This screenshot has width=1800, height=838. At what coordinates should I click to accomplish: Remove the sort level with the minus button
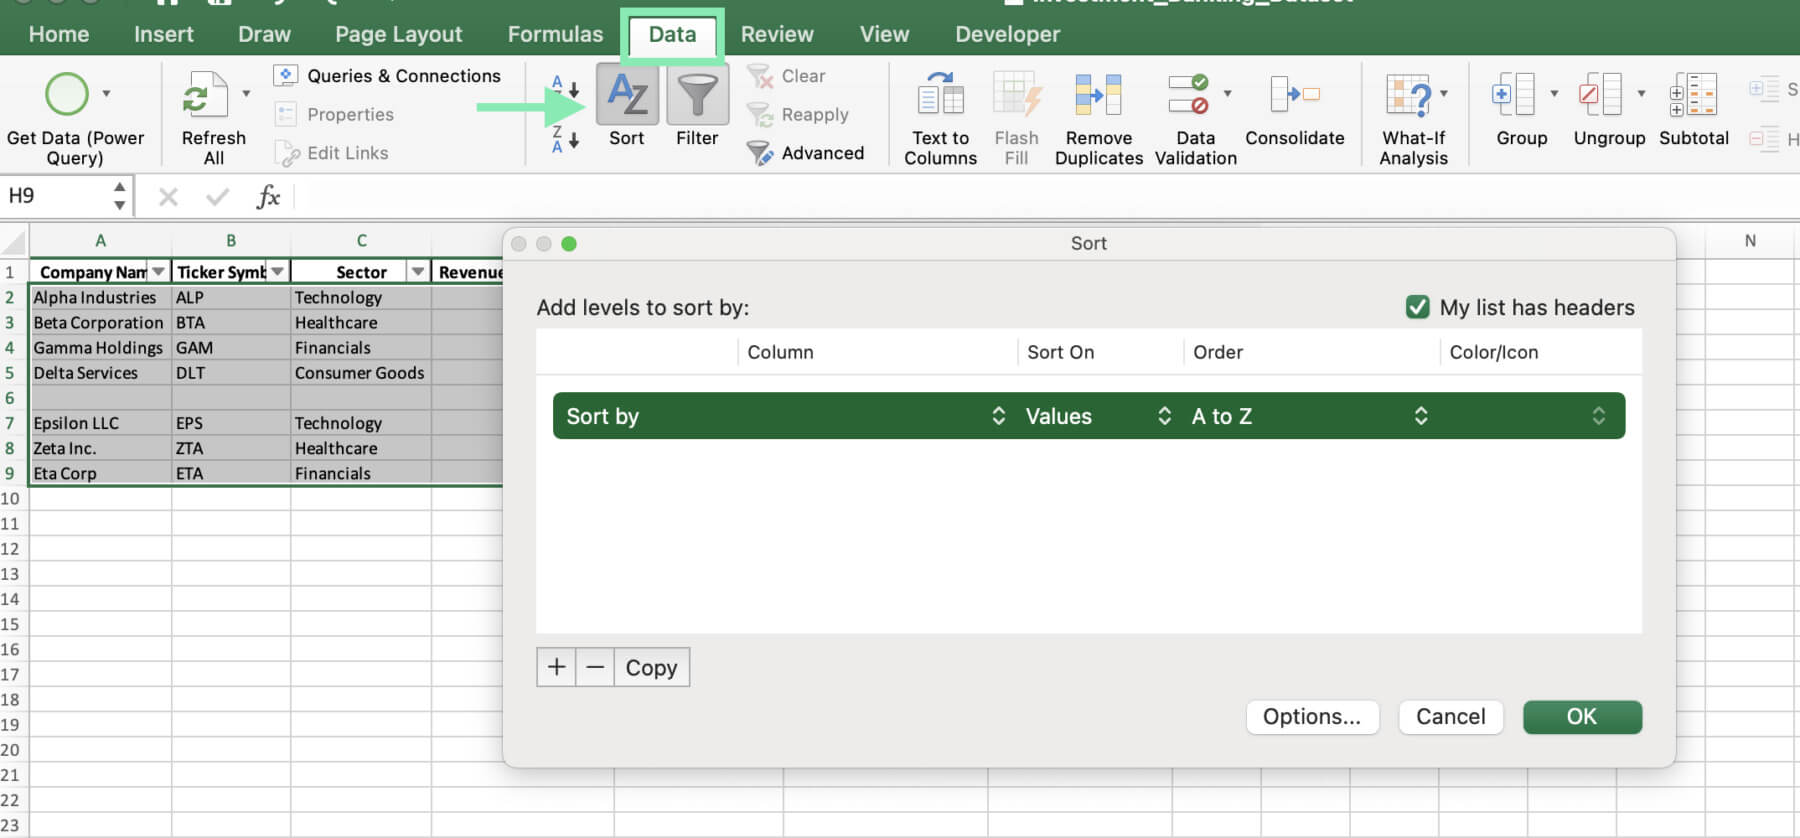tap(595, 667)
